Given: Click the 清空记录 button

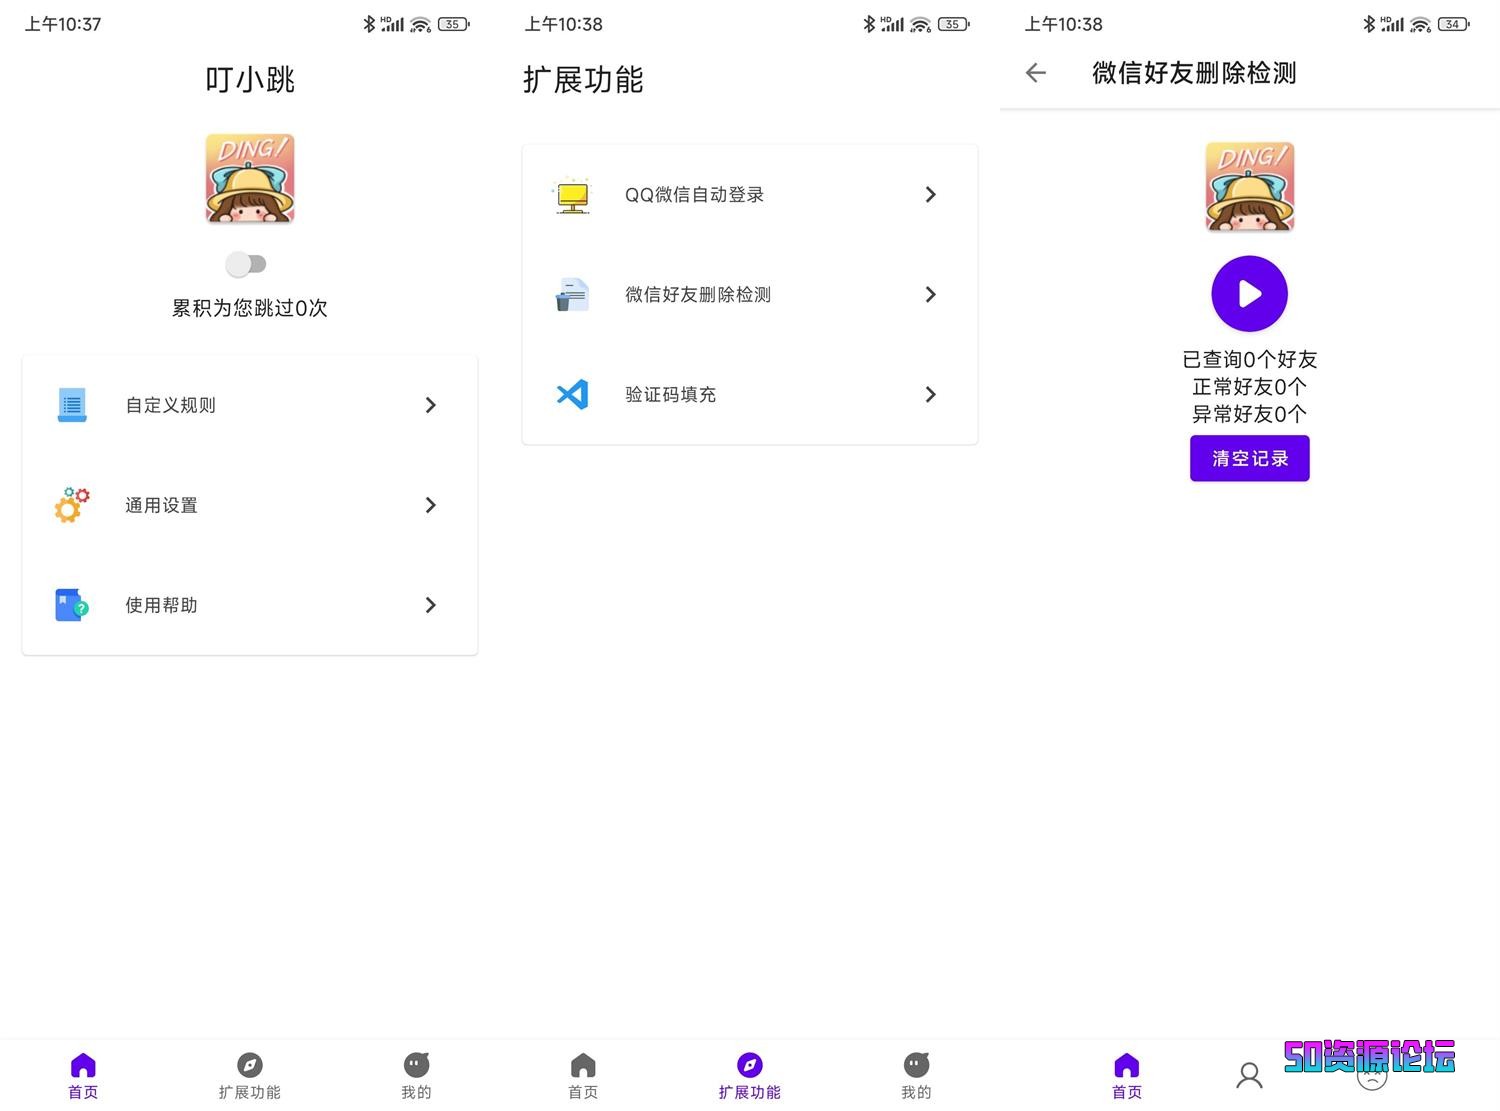Looking at the screenshot, I should 1250,458.
